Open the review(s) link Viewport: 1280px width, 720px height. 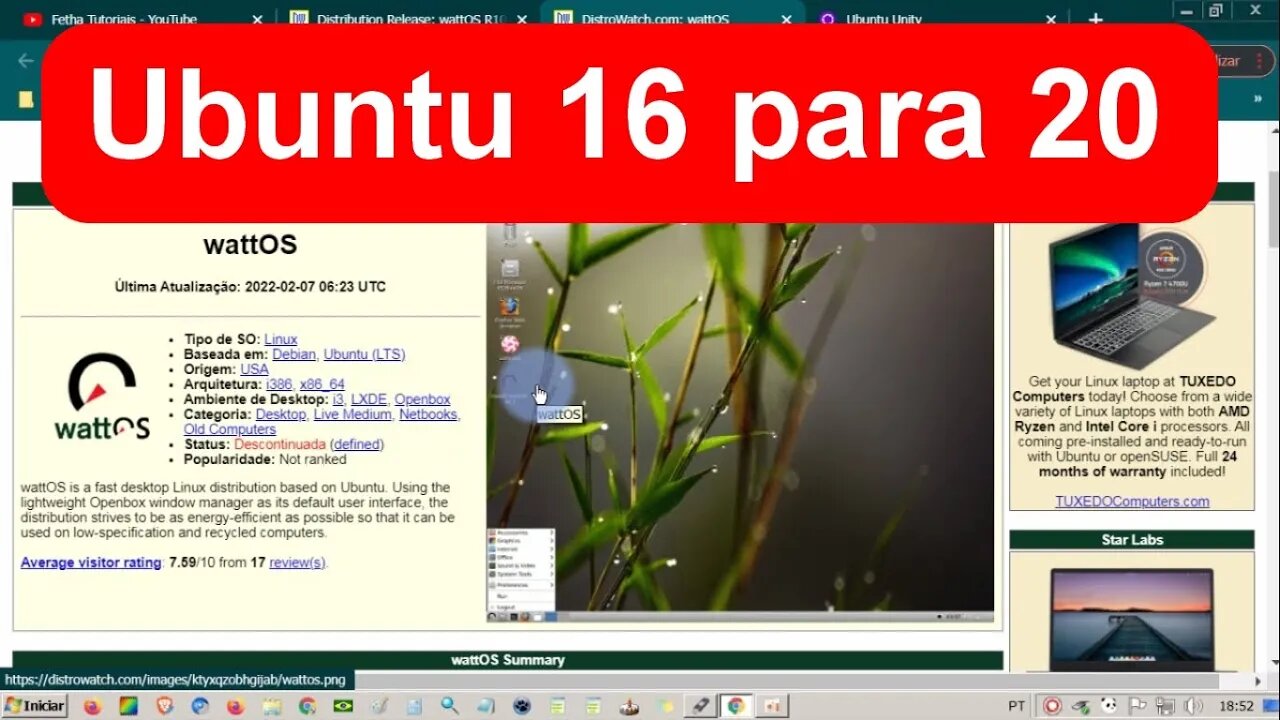297,562
